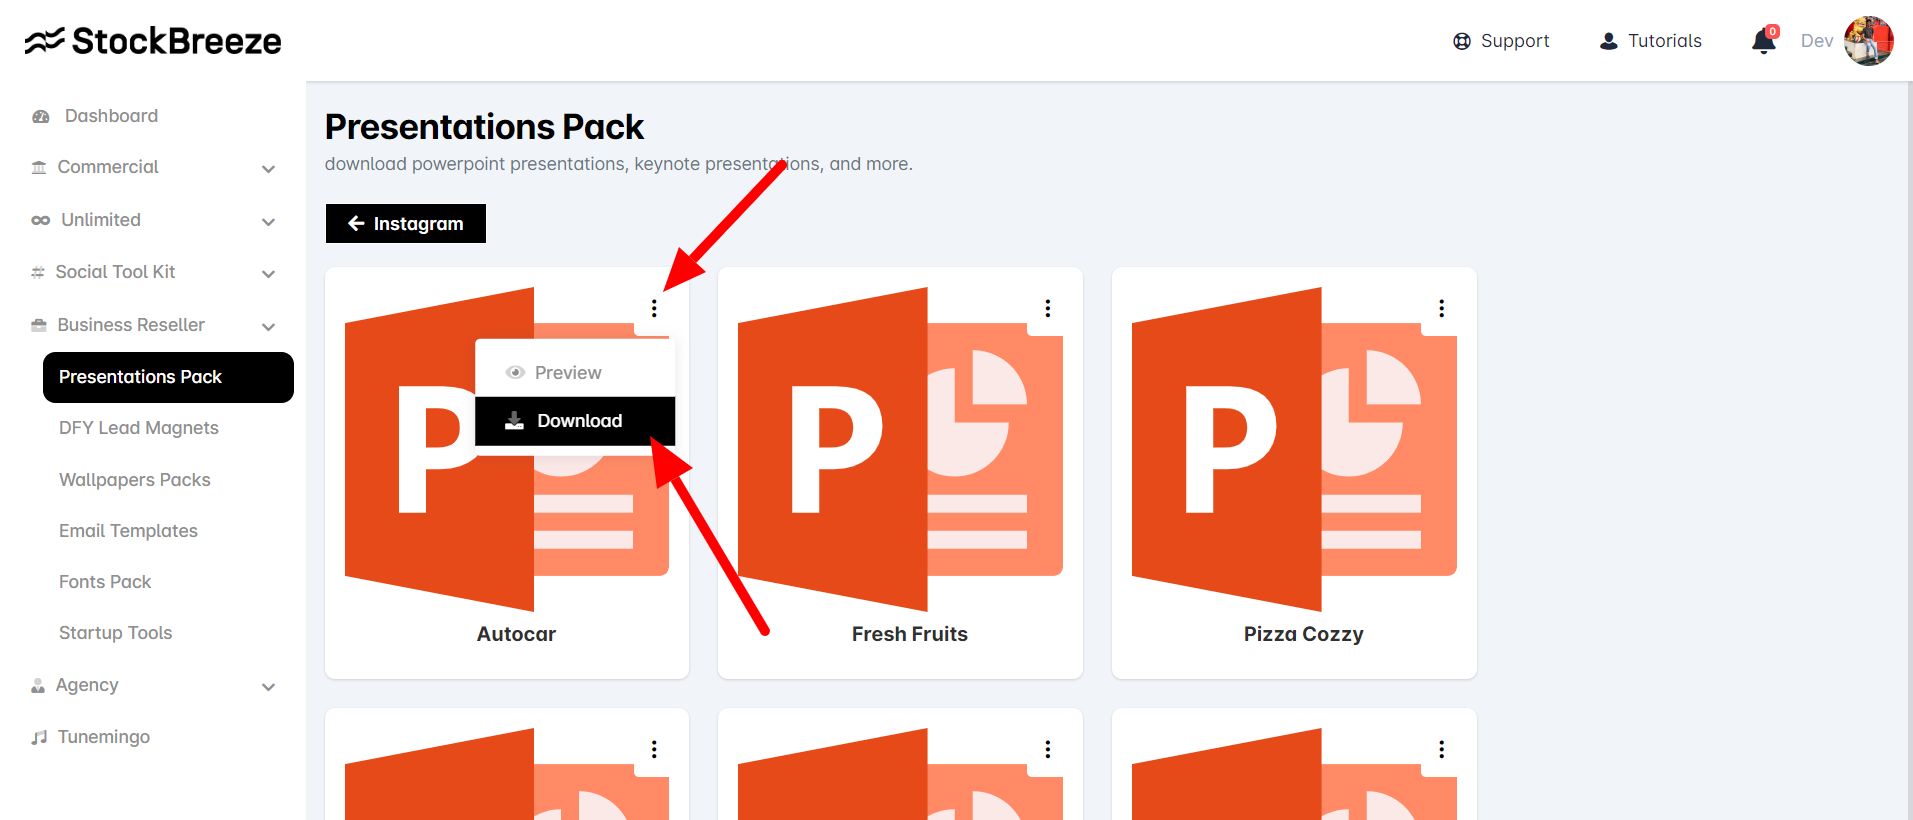Open the three-dot menu on Pizza Cozzy card
The height and width of the screenshot is (820, 1913).
tap(1442, 308)
